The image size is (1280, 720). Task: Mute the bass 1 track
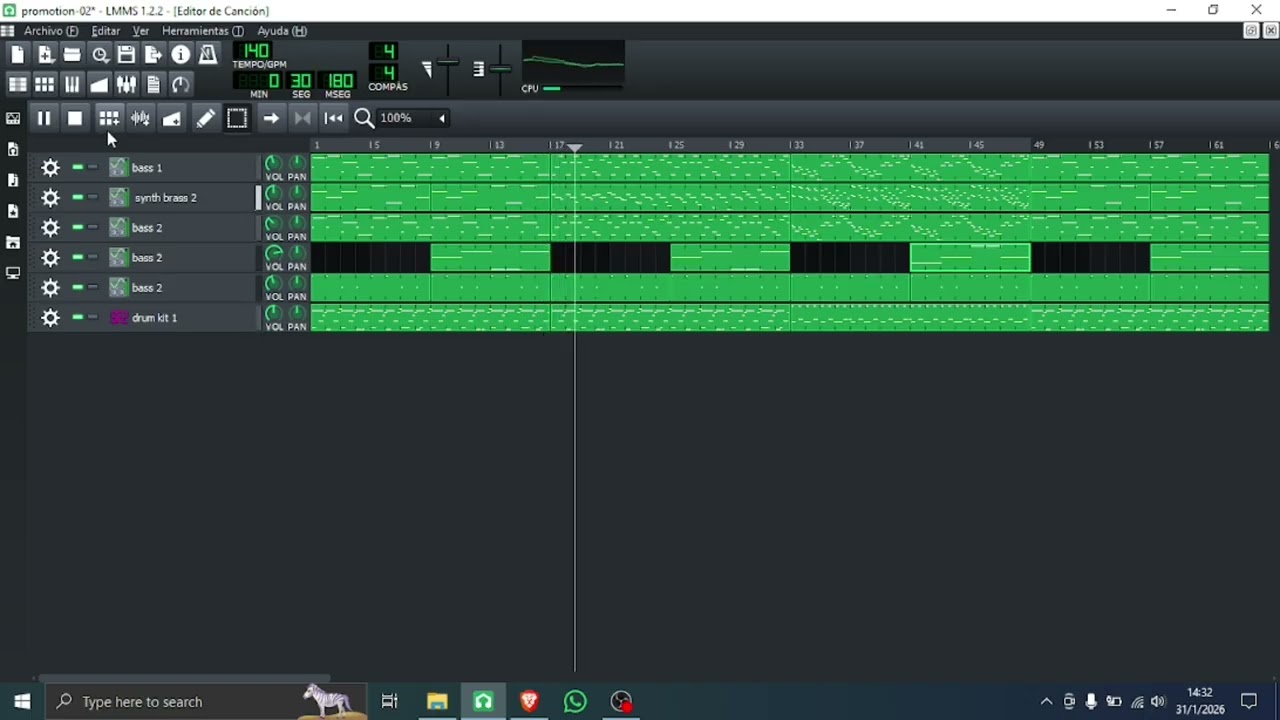point(78,167)
